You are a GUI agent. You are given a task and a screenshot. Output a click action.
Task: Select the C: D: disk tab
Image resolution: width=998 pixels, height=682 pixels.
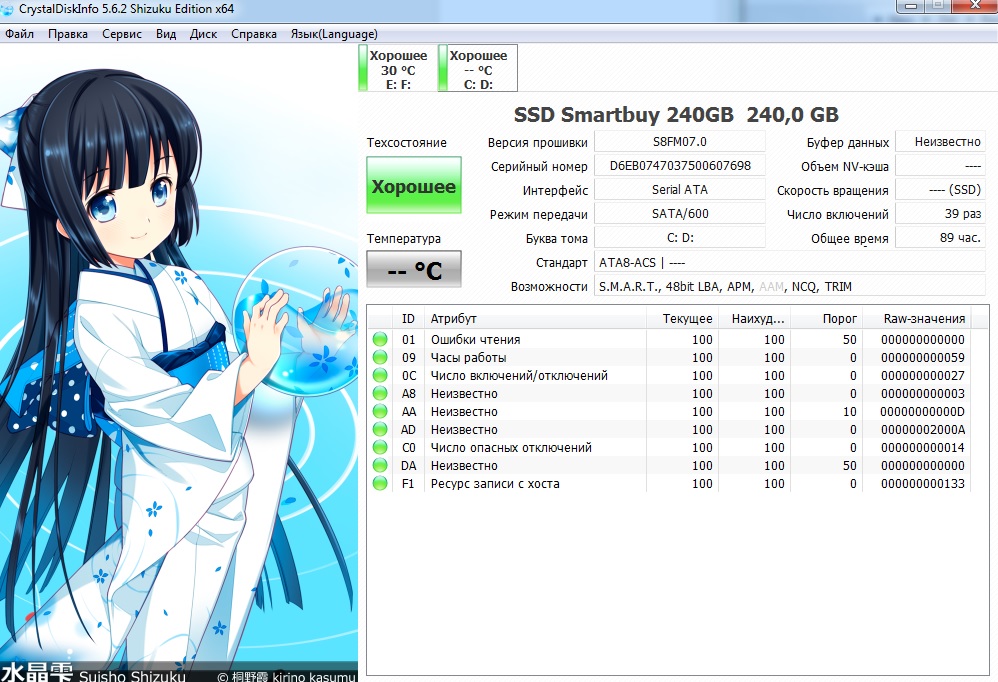tap(478, 69)
